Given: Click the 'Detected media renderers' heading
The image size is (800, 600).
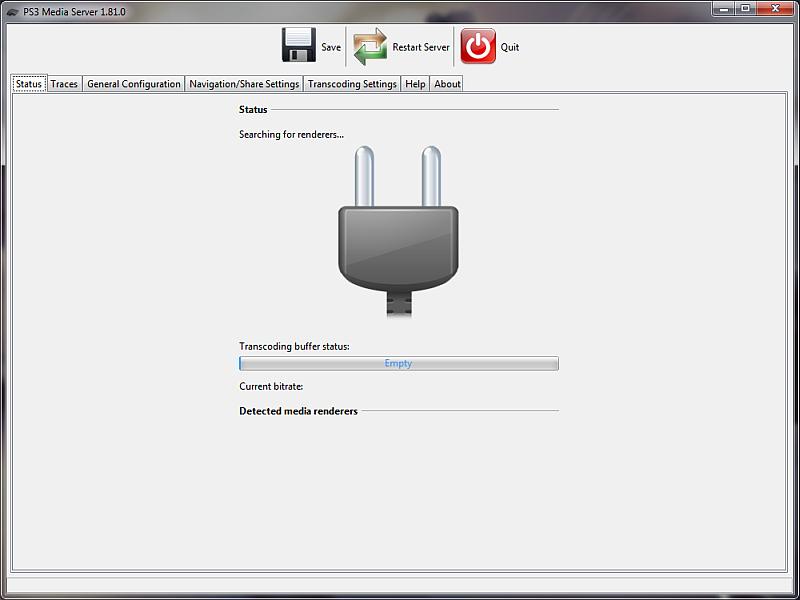Looking at the screenshot, I should click(298, 411).
